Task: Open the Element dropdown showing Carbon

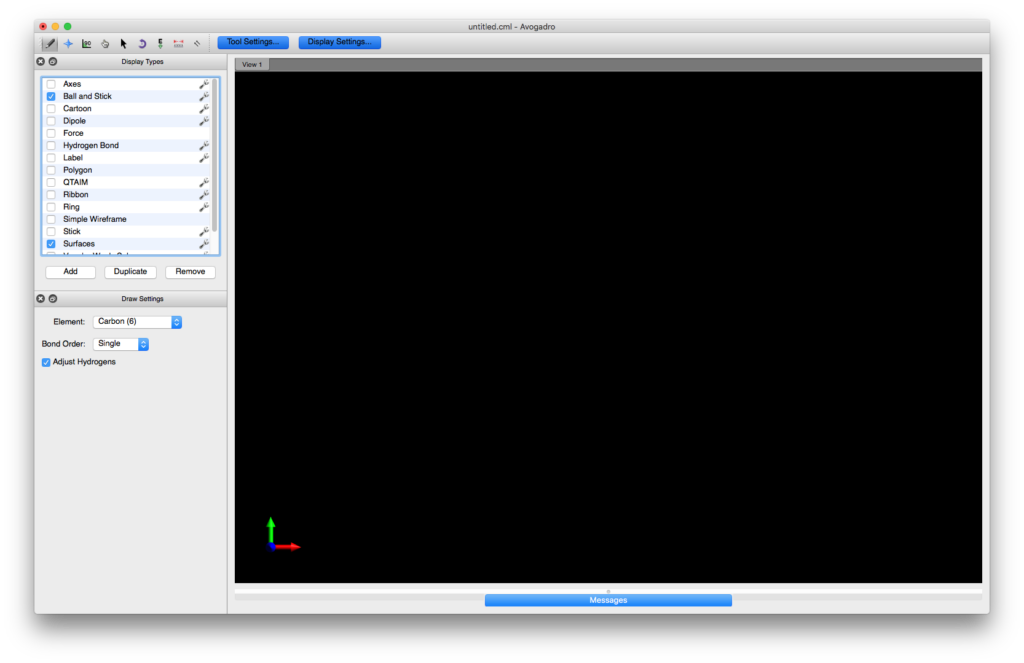Action: point(138,322)
